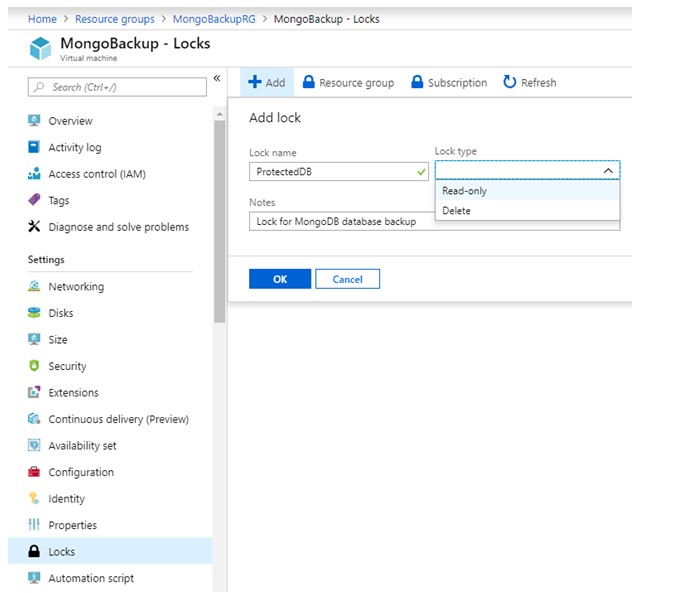Open the Lock type dropdown

(x=527, y=170)
